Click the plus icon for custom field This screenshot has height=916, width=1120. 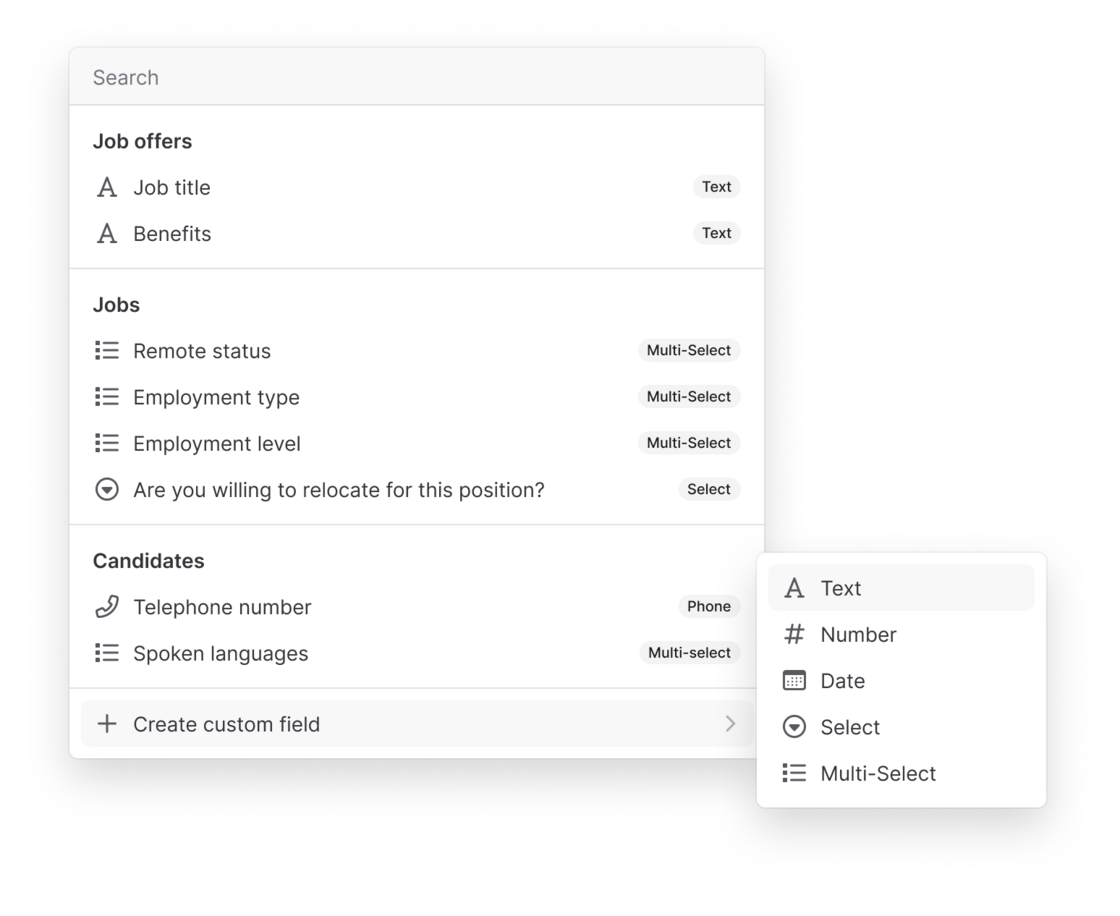pos(107,724)
